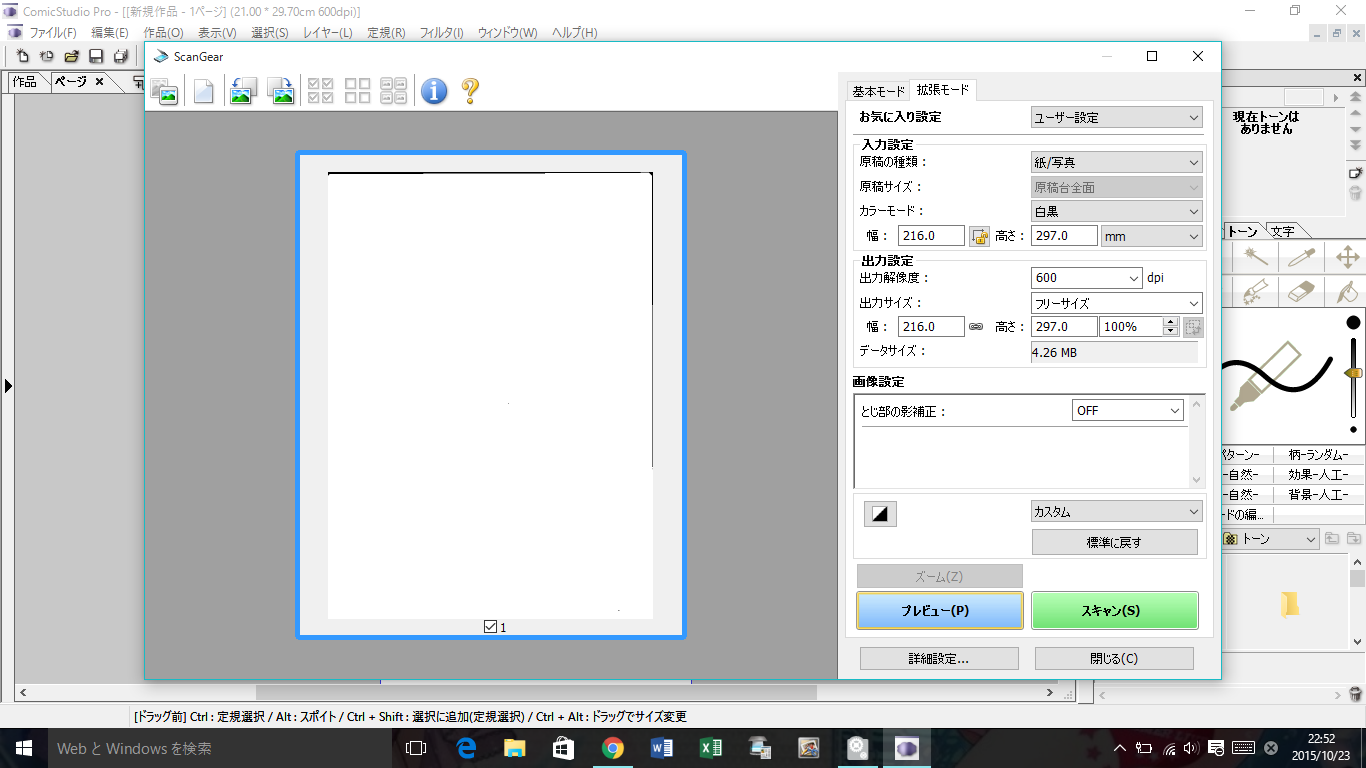Screen dimensions: 1366x768
Task: Open the input unit dropdown showing mm
Action: (1152, 236)
